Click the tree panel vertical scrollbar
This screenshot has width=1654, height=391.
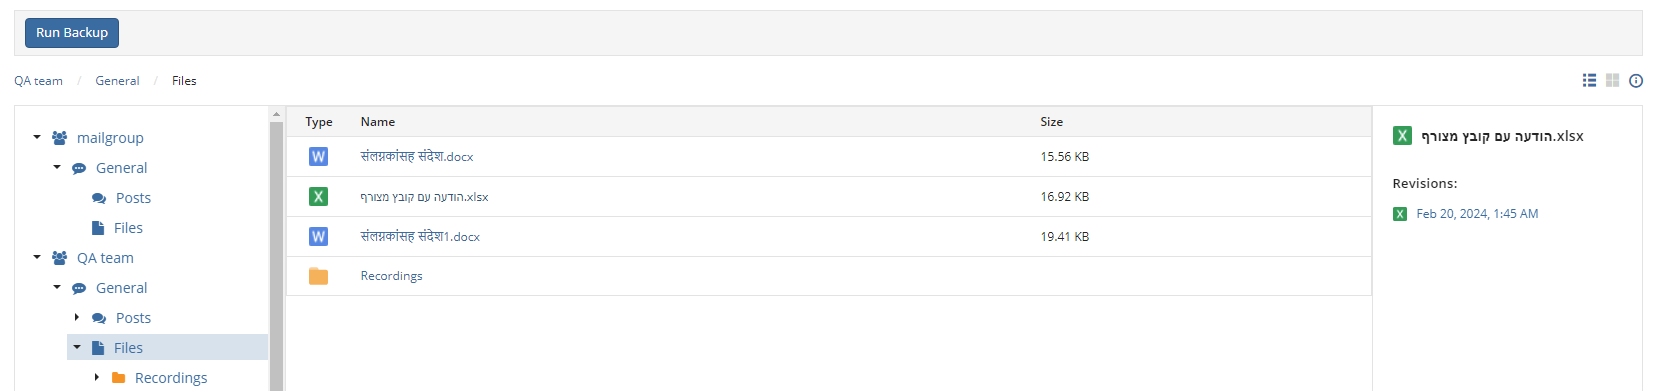(x=277, y=250)
